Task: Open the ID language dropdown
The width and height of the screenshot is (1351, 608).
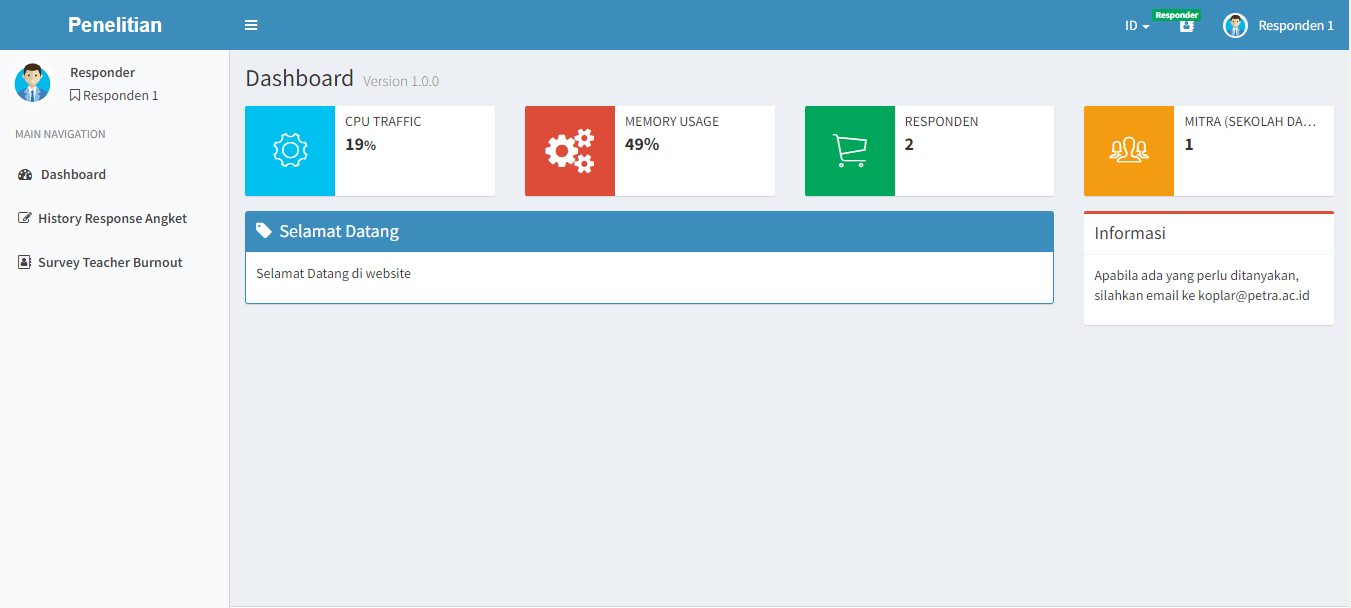Action: 1137,26
